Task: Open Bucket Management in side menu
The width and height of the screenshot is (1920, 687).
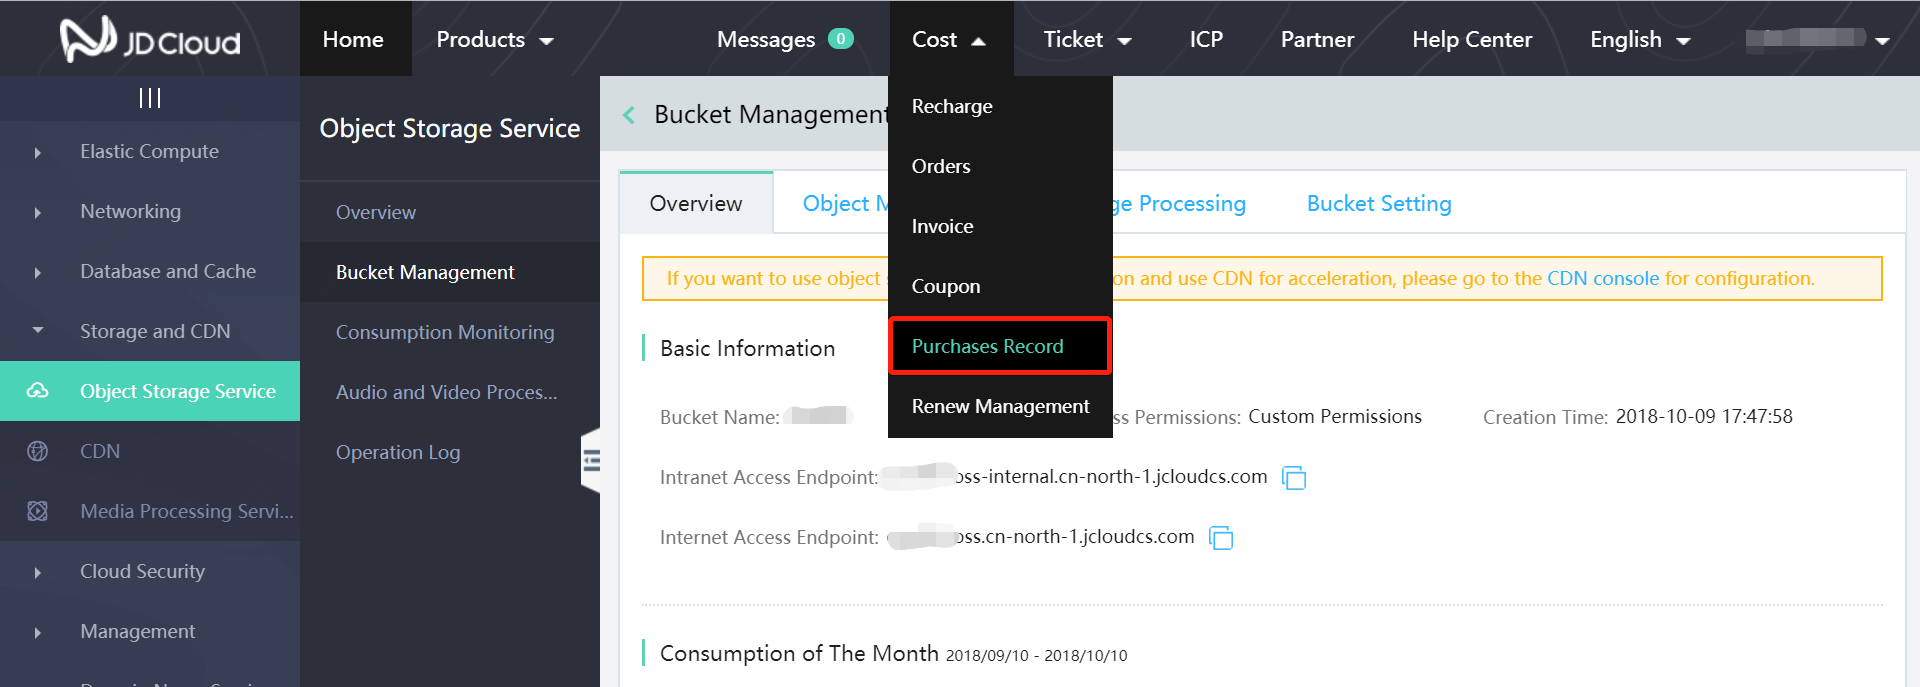Action: (x=450, y=272)
